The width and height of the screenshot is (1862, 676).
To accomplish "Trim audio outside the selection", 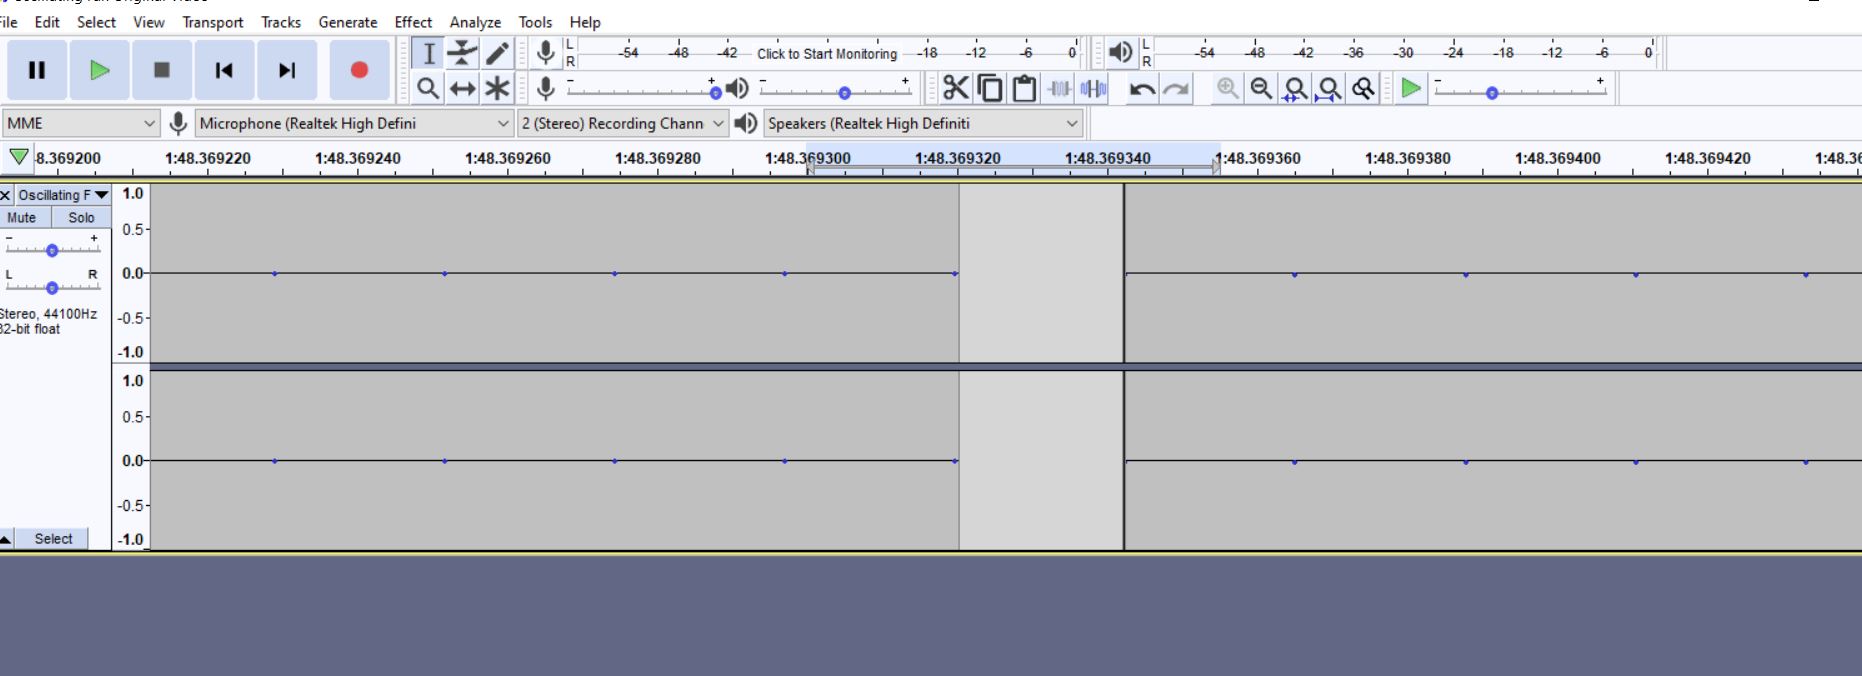I will click(1059, 89).
